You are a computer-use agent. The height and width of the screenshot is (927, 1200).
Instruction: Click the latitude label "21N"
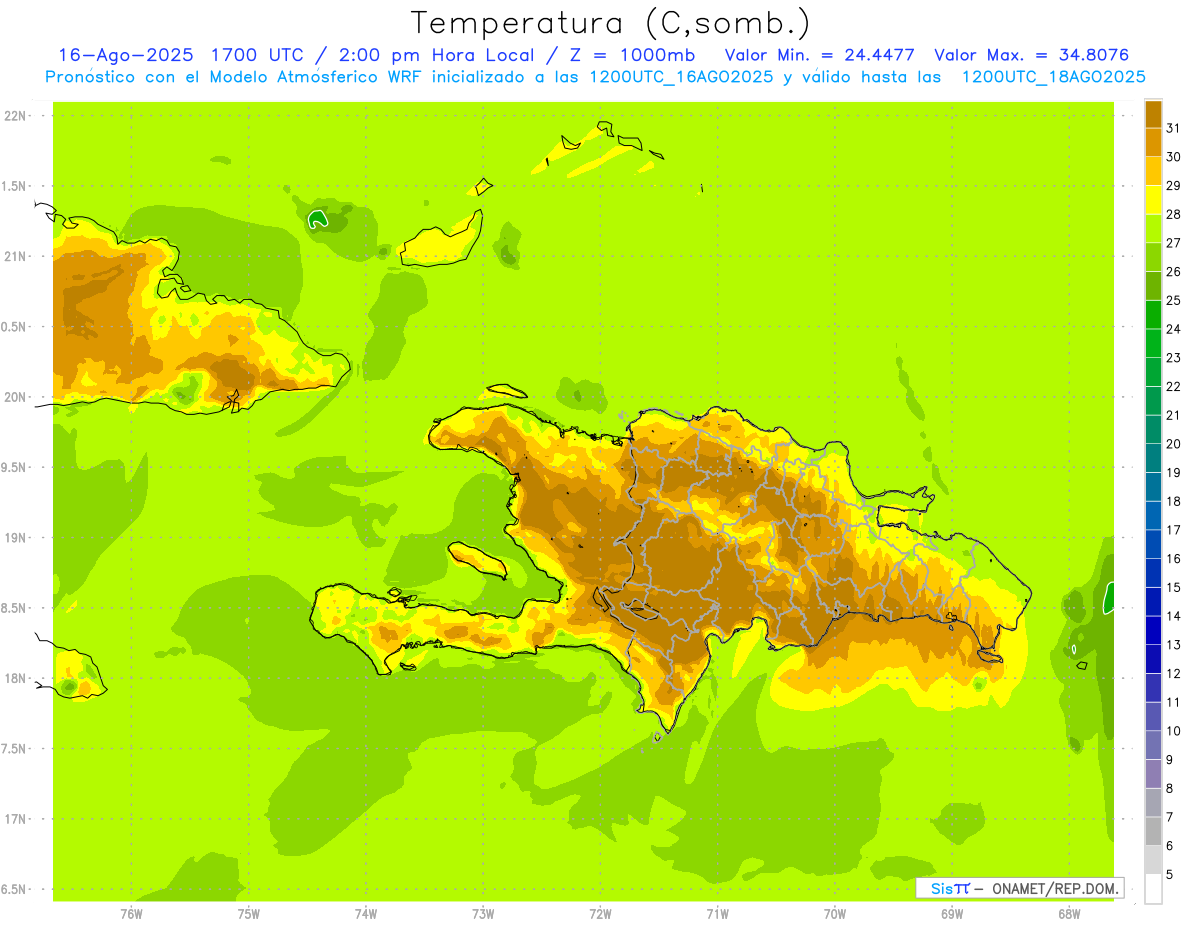(17, 256)
